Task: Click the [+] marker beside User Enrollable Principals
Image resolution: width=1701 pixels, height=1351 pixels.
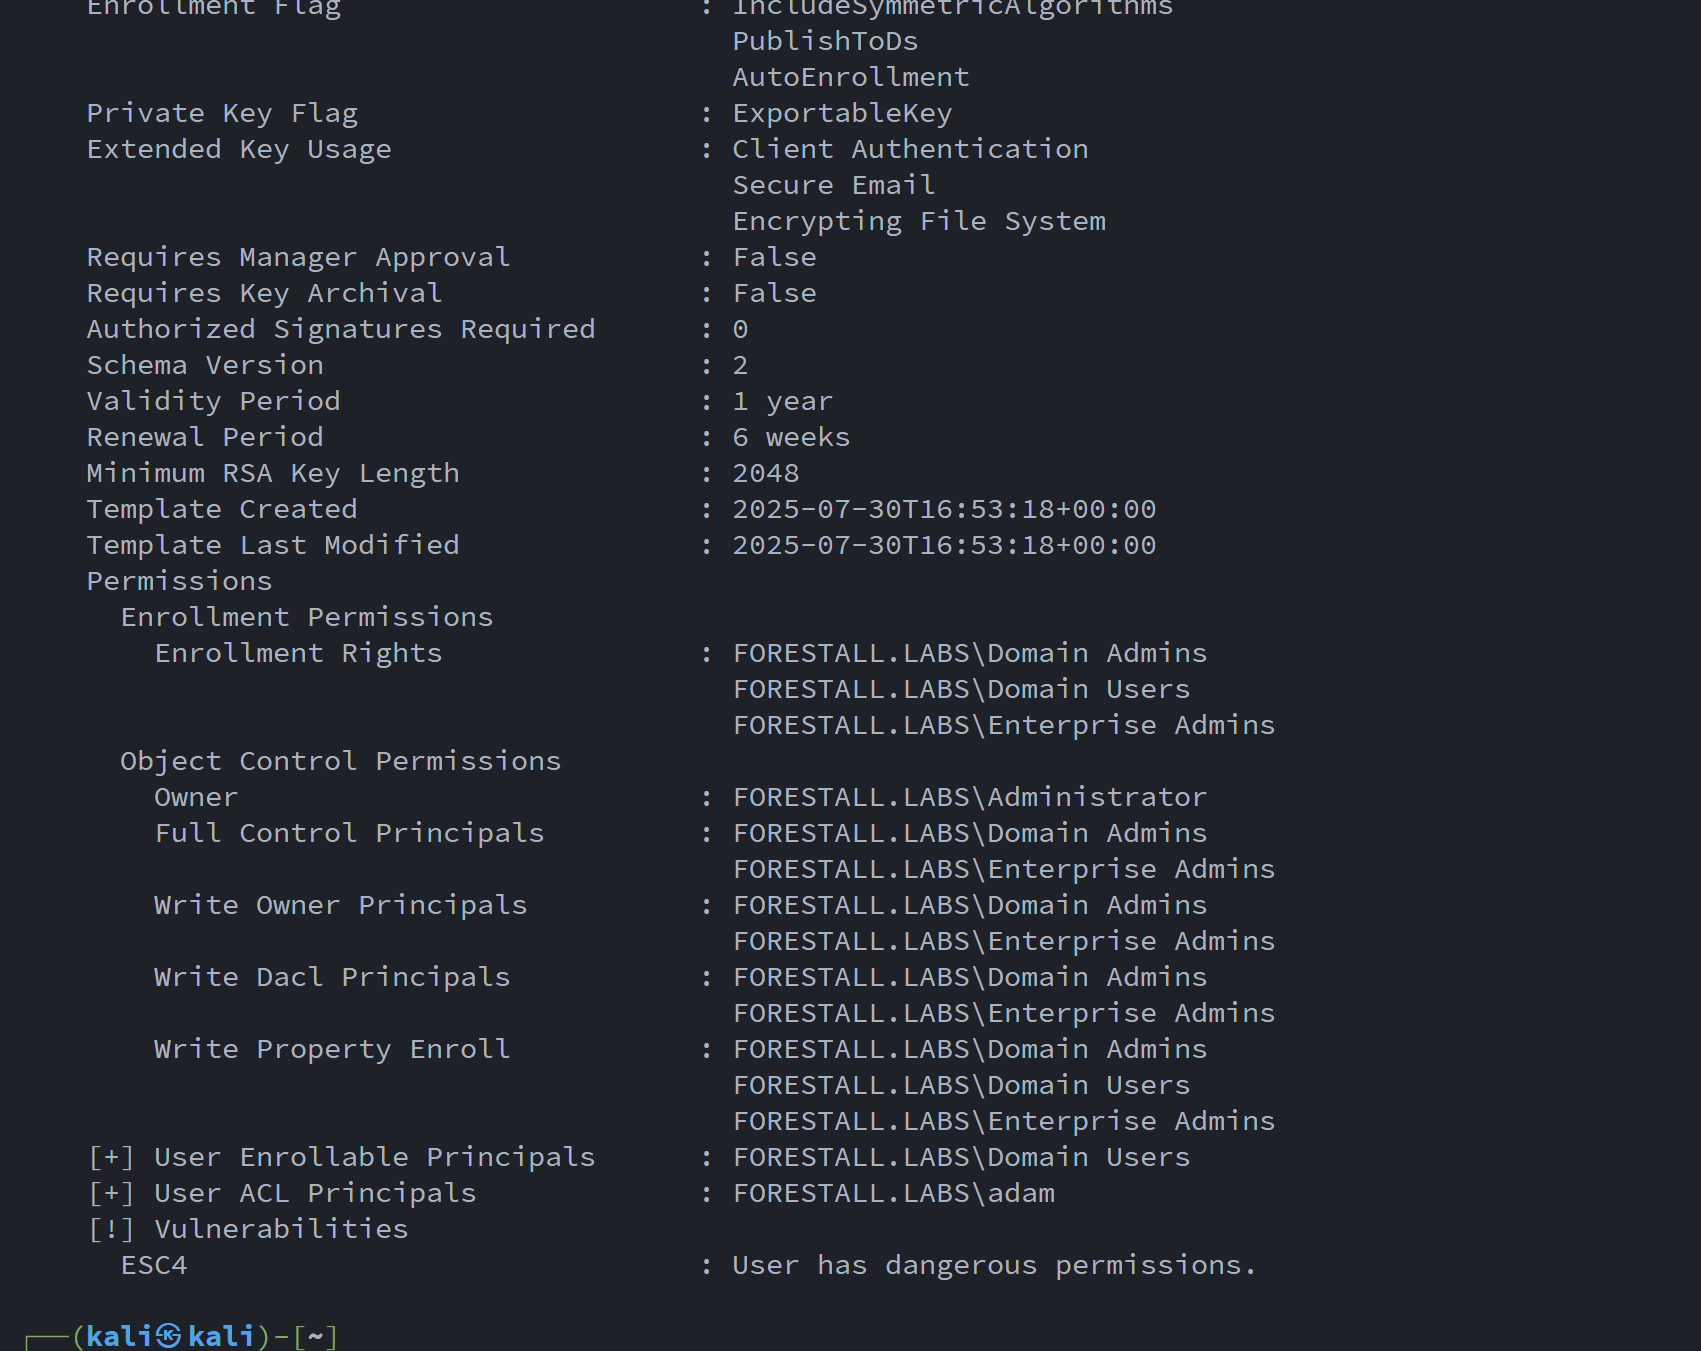Action: pos(111,1157)
